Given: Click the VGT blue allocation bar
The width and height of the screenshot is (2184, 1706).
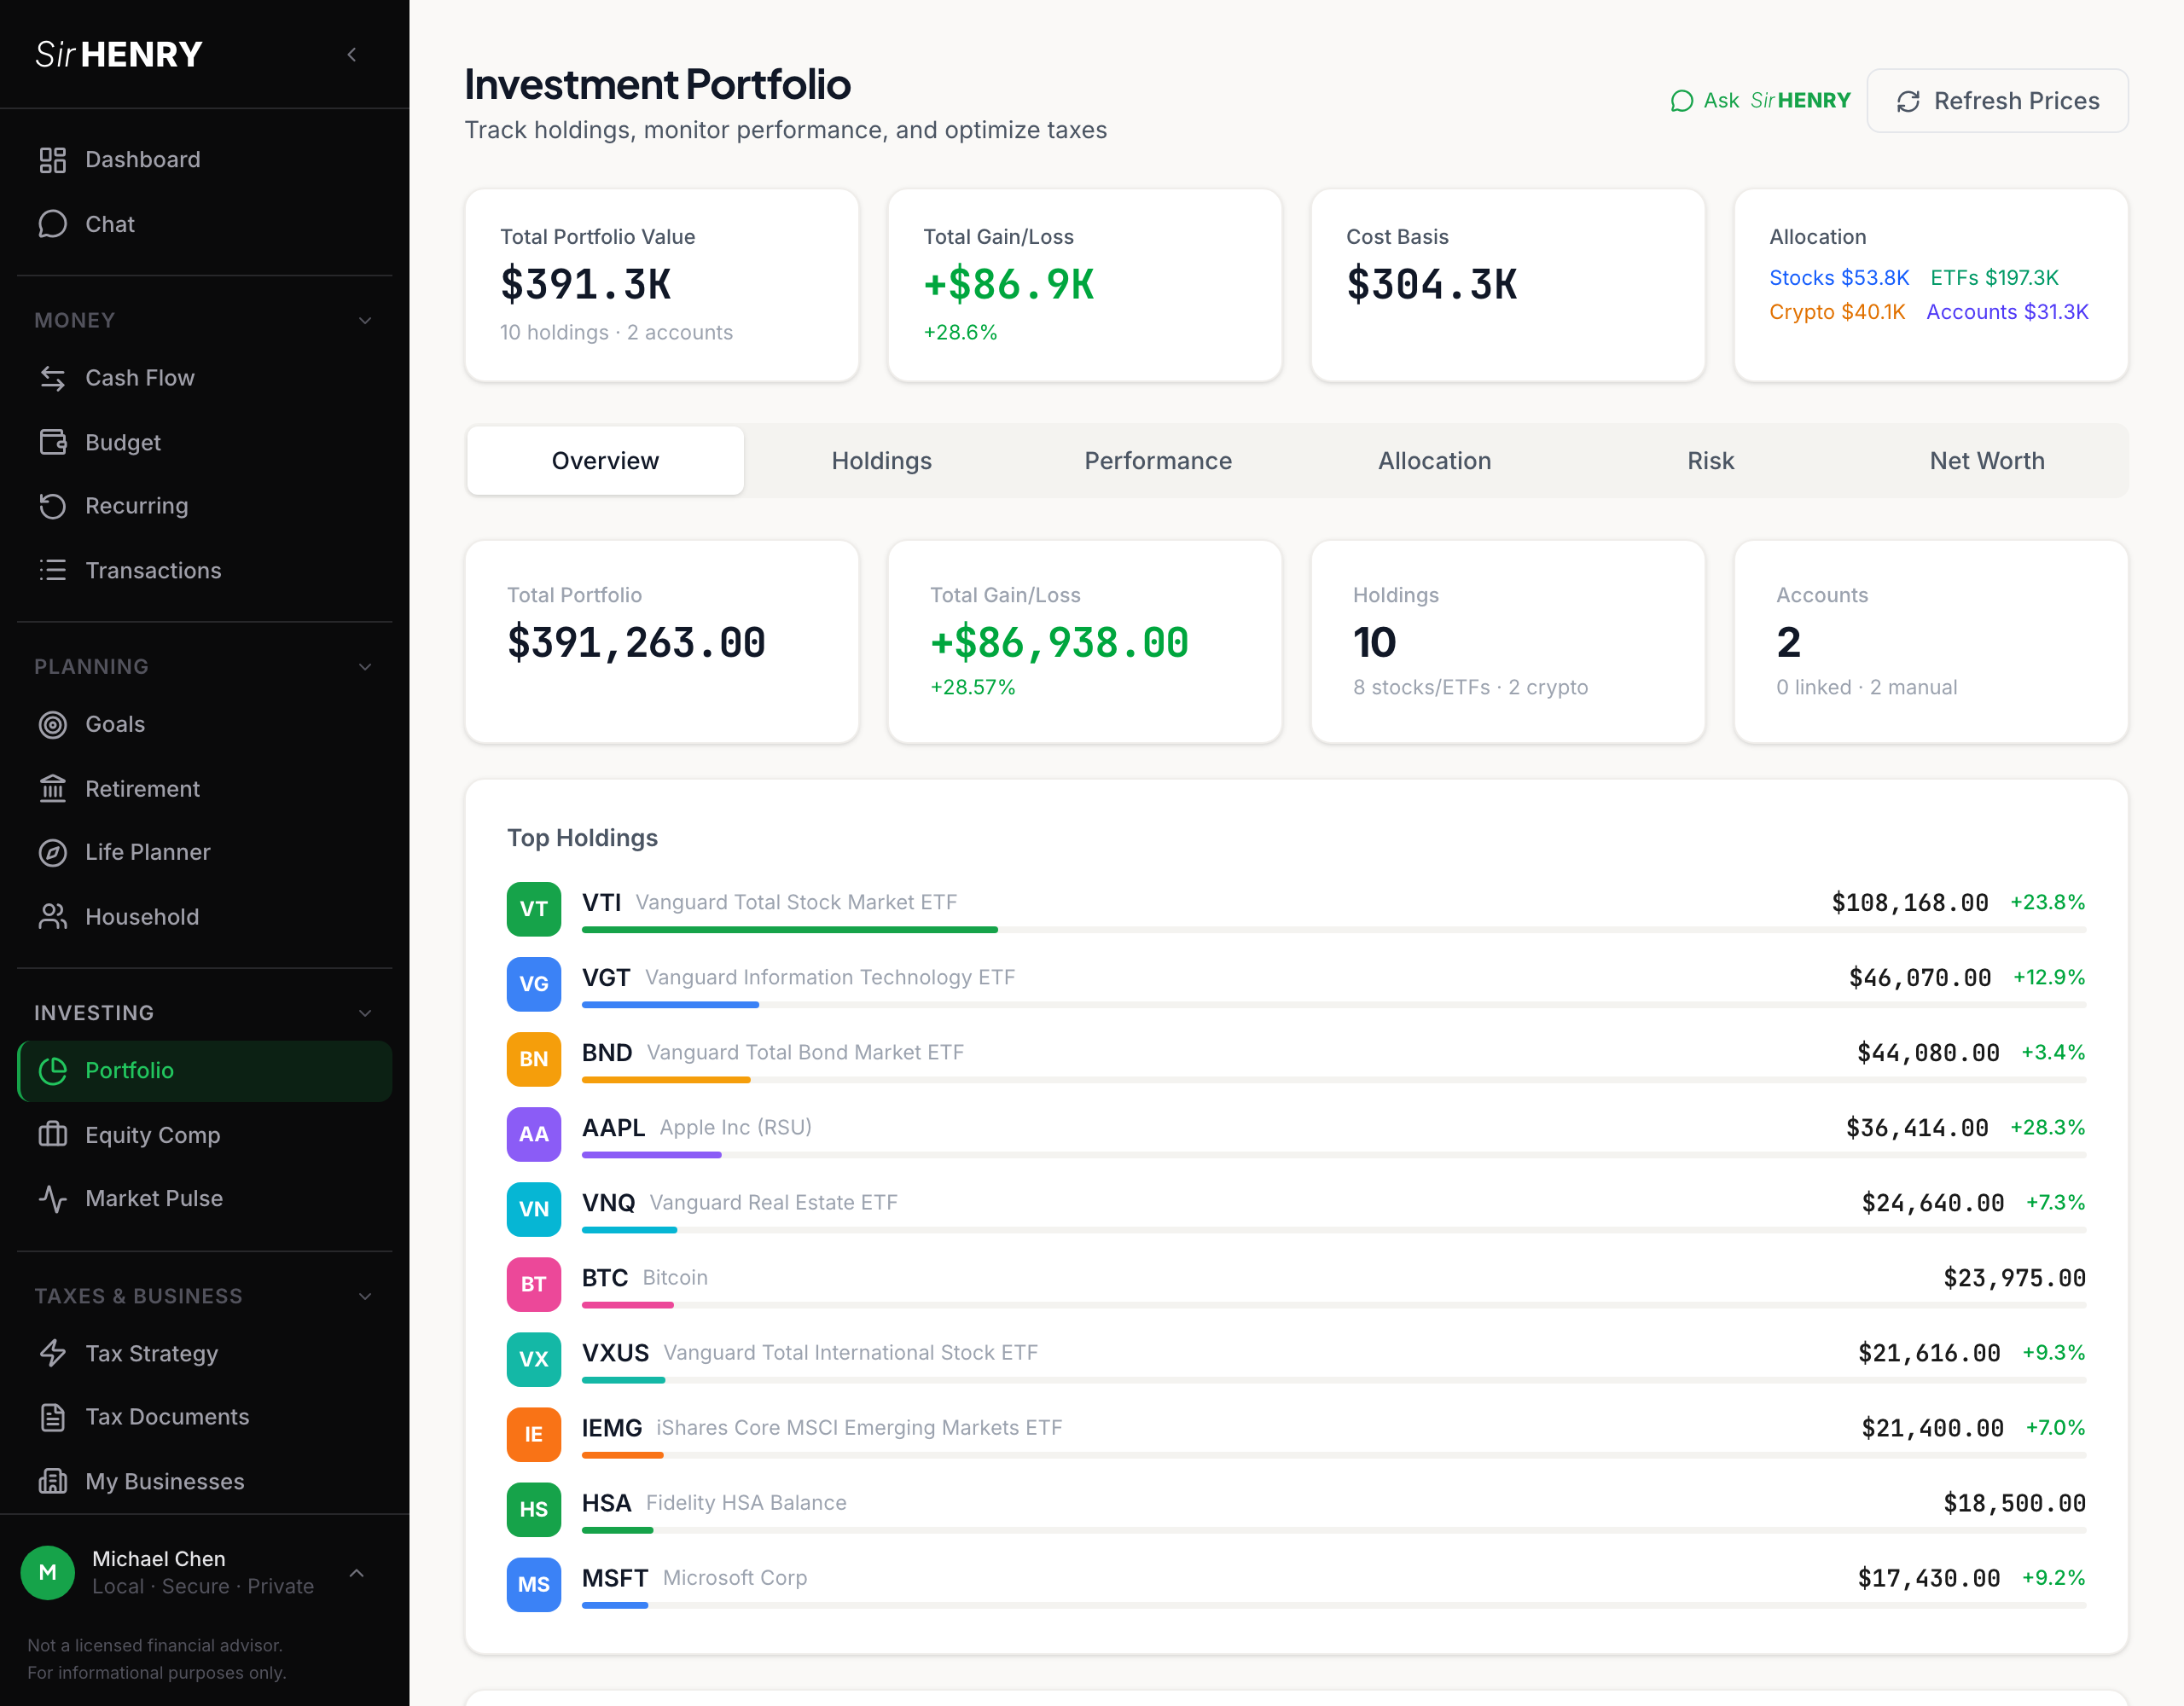Looking at the screenshot, I should pos(670,1005).
